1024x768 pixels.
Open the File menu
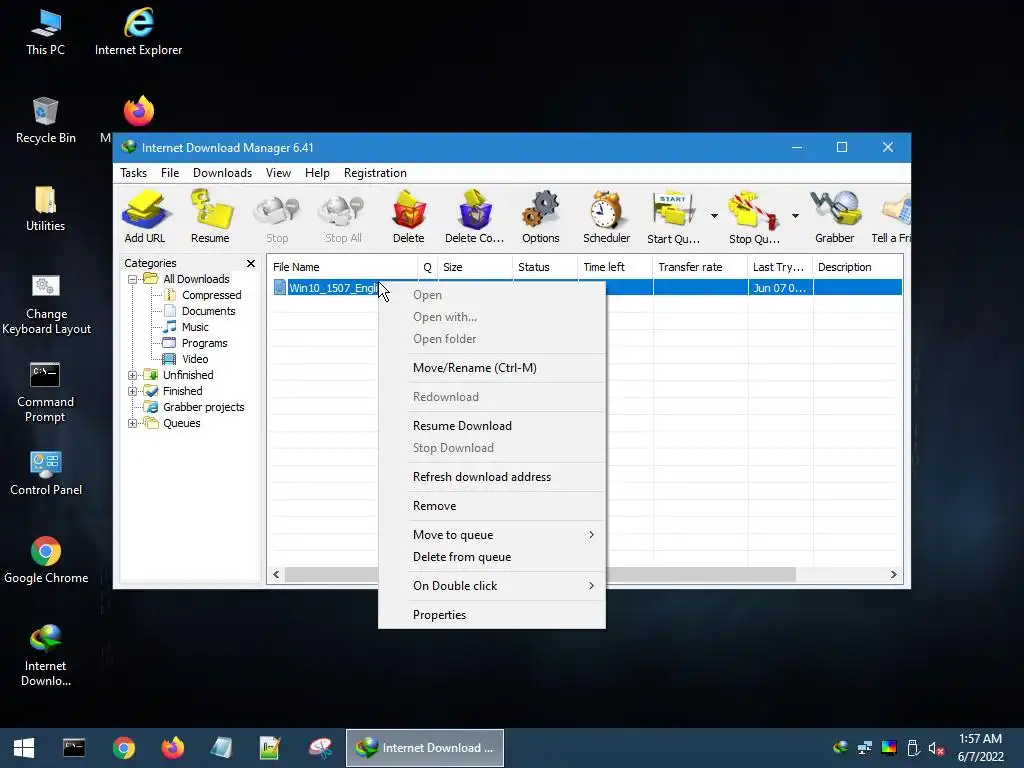[170, 173]
